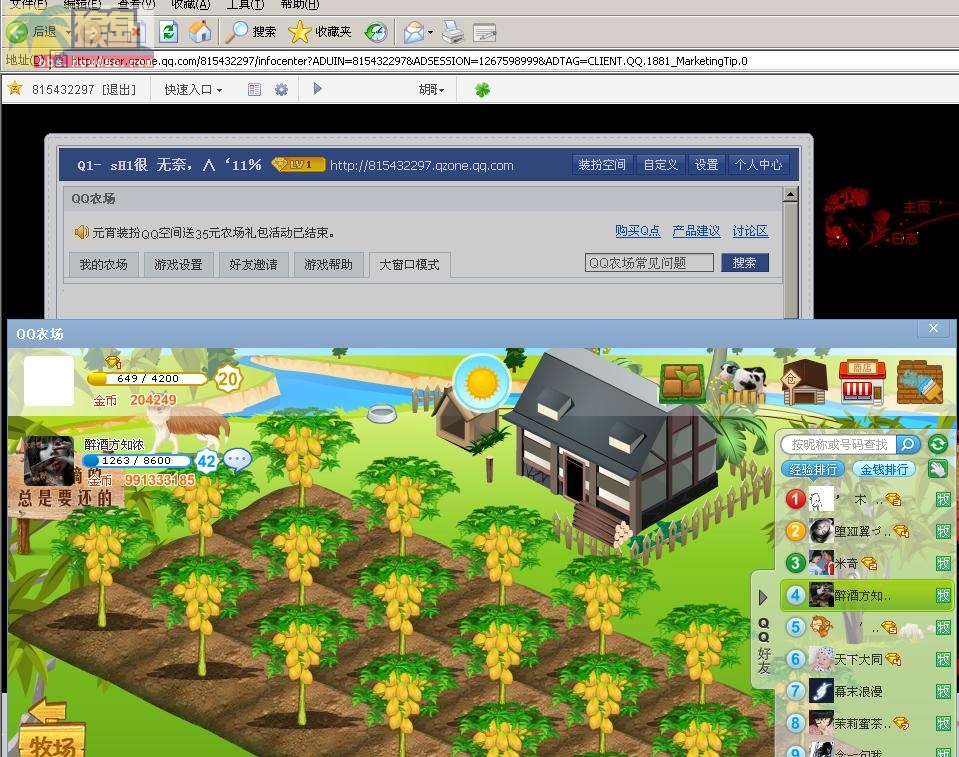
Task: Click the friend search magnifier button
Action: 908,444
